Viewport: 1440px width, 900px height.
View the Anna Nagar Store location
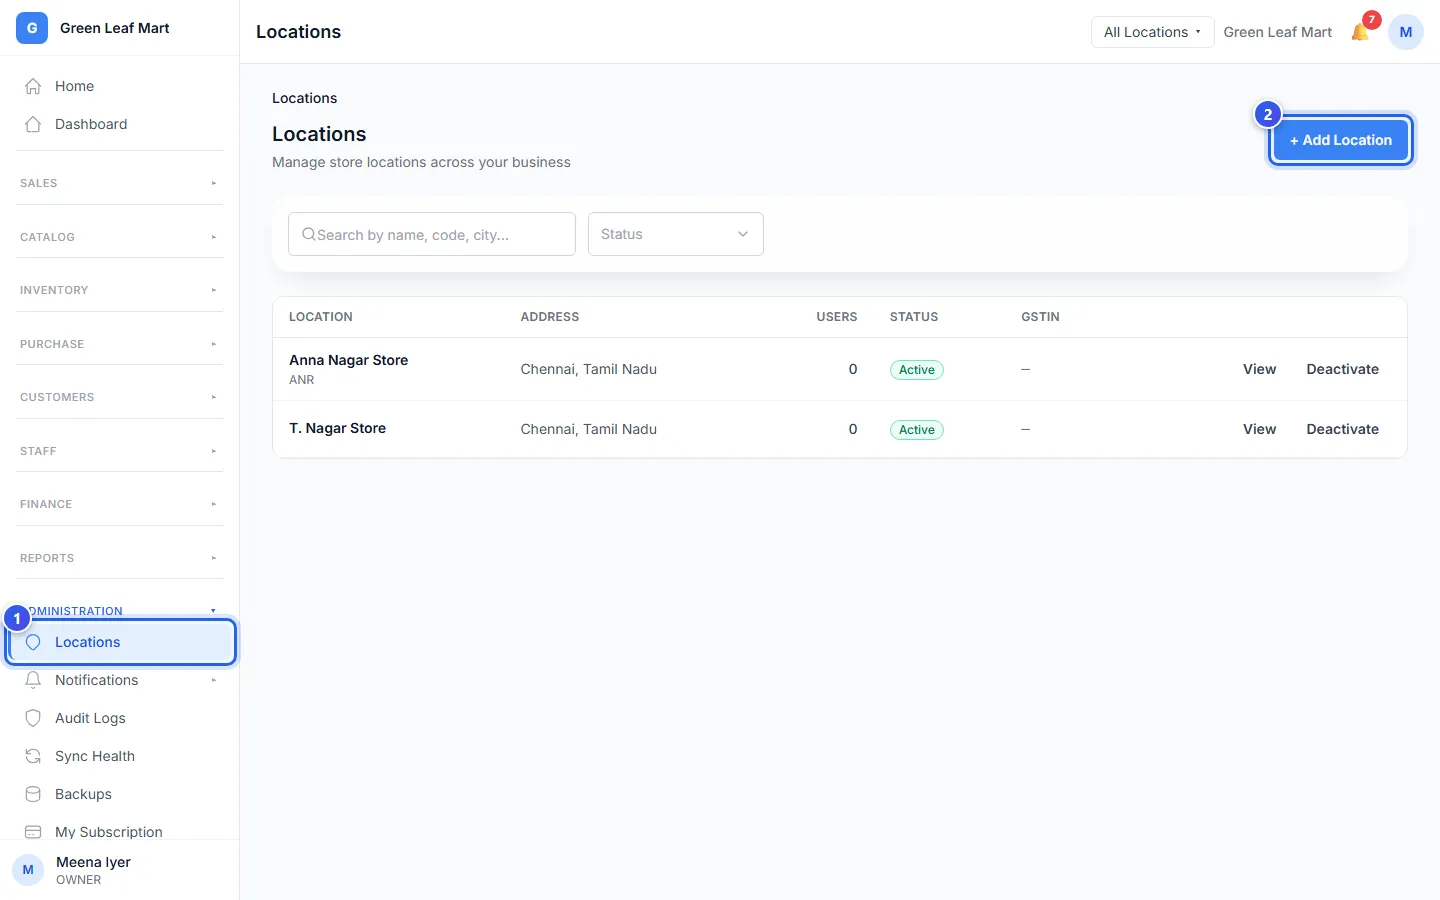[x=1259, y=369]
